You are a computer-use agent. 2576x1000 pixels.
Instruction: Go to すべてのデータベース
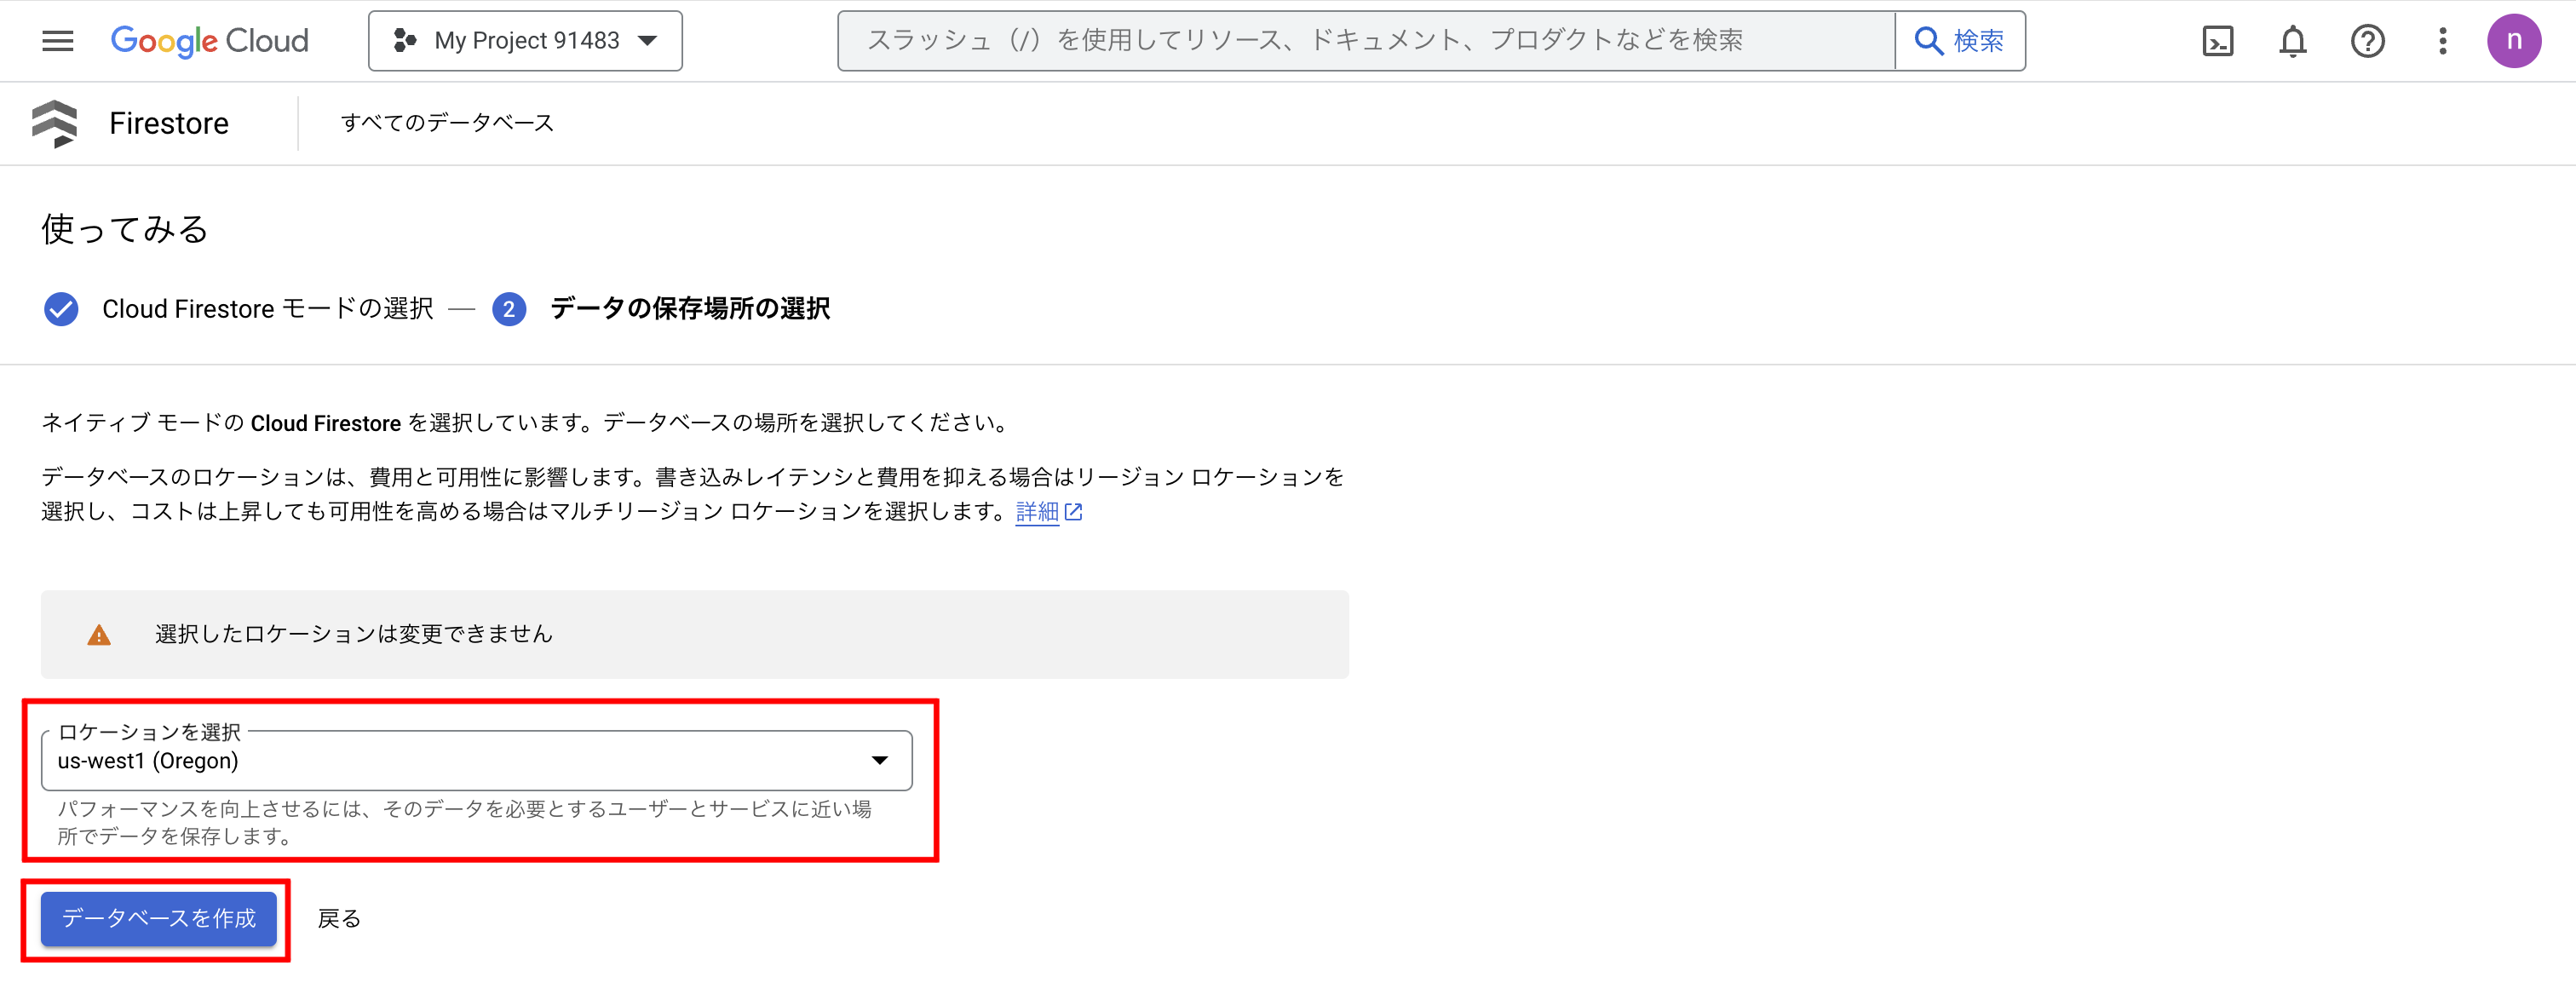click(x=448, y=122)
